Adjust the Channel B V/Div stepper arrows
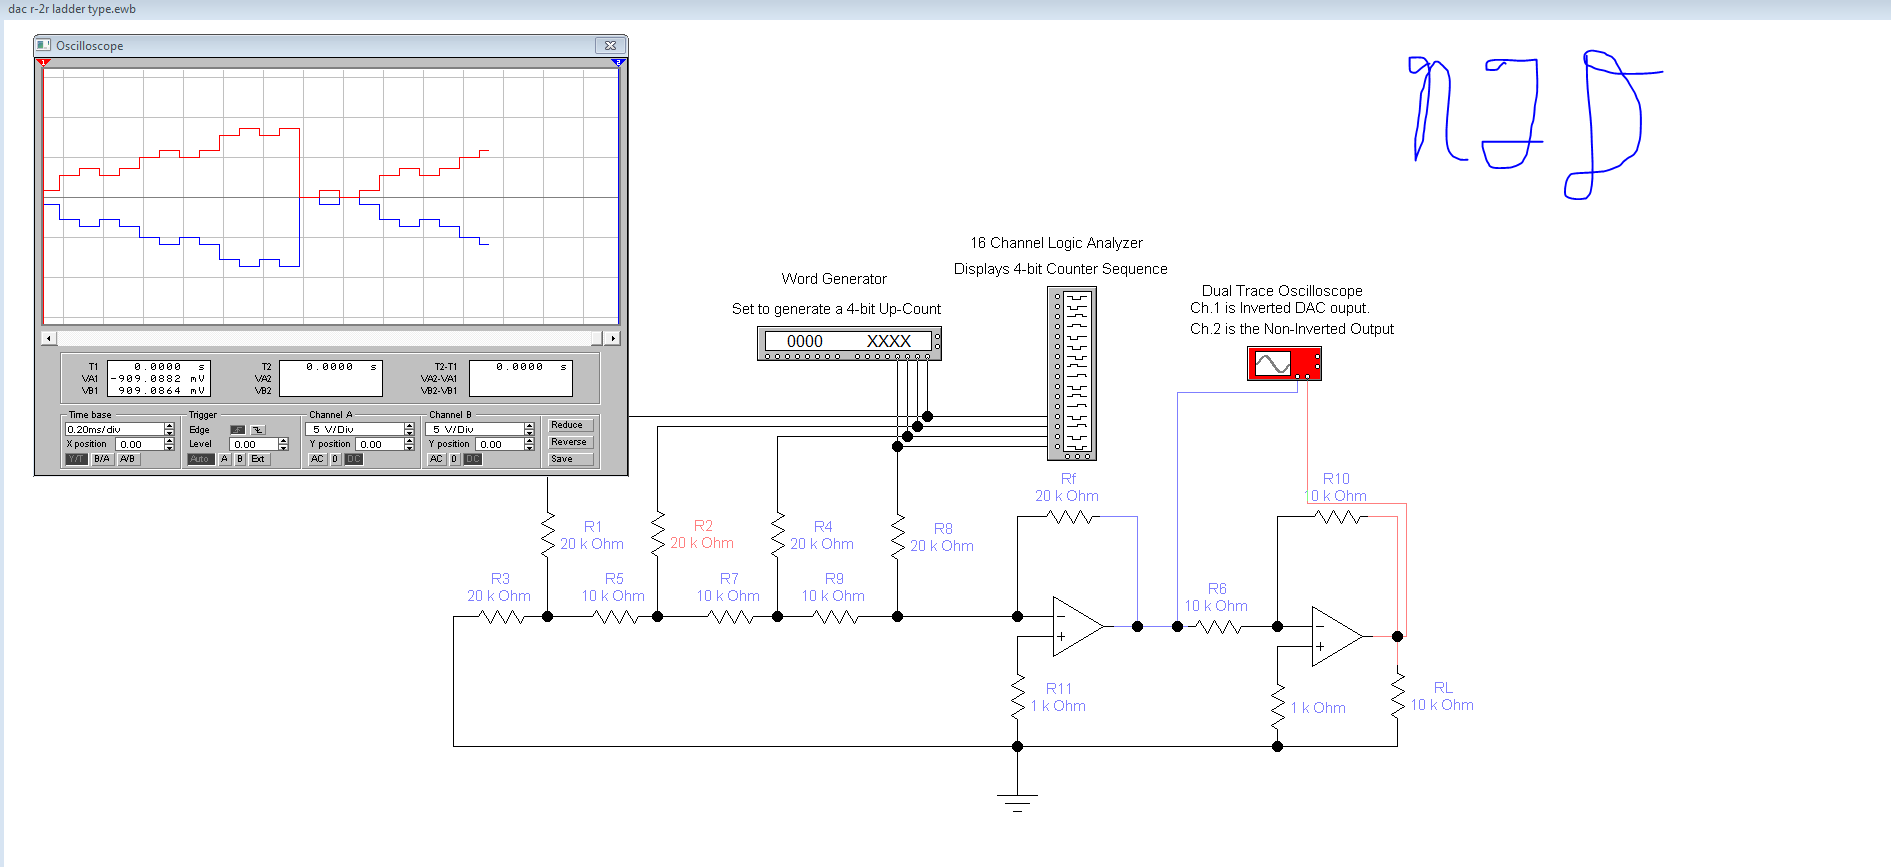 coord(529,429)
